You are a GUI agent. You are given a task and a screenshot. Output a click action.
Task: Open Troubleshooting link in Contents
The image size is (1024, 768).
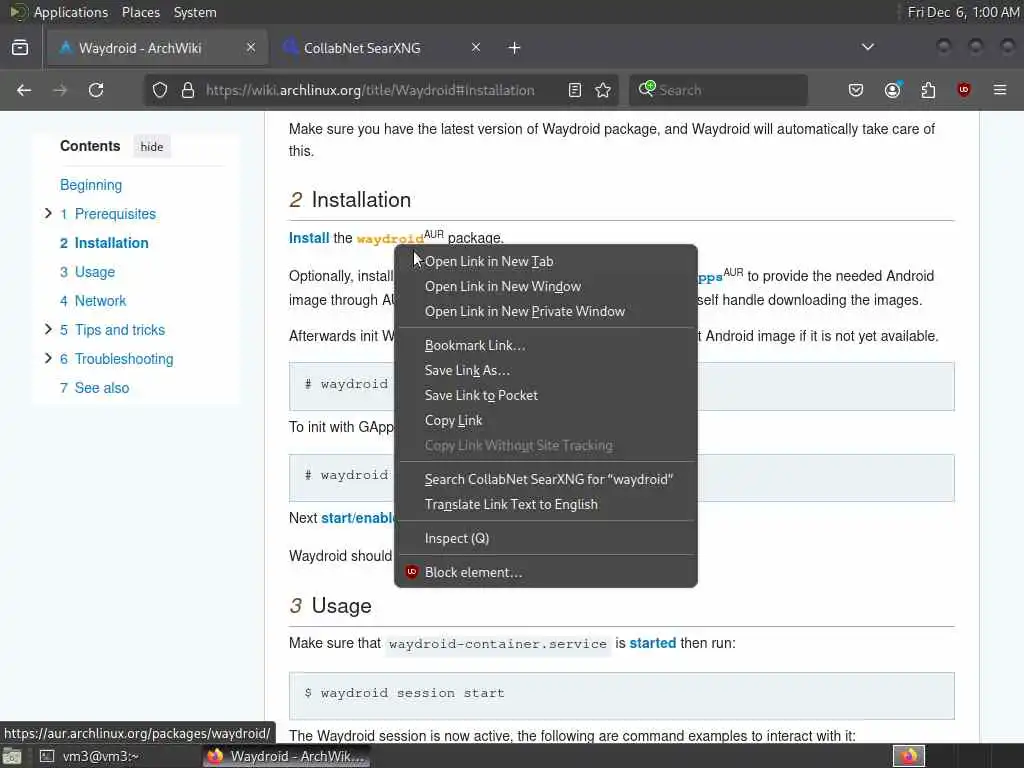(117, 359)
